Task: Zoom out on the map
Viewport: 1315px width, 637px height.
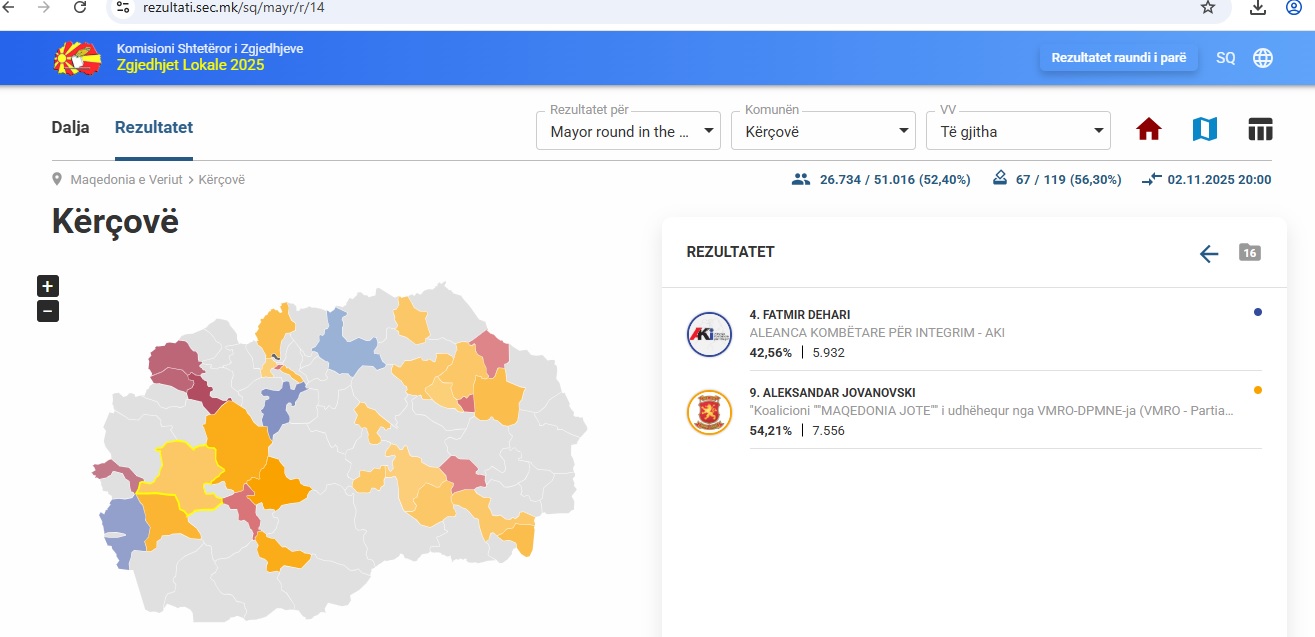Action: click(48, 311)
